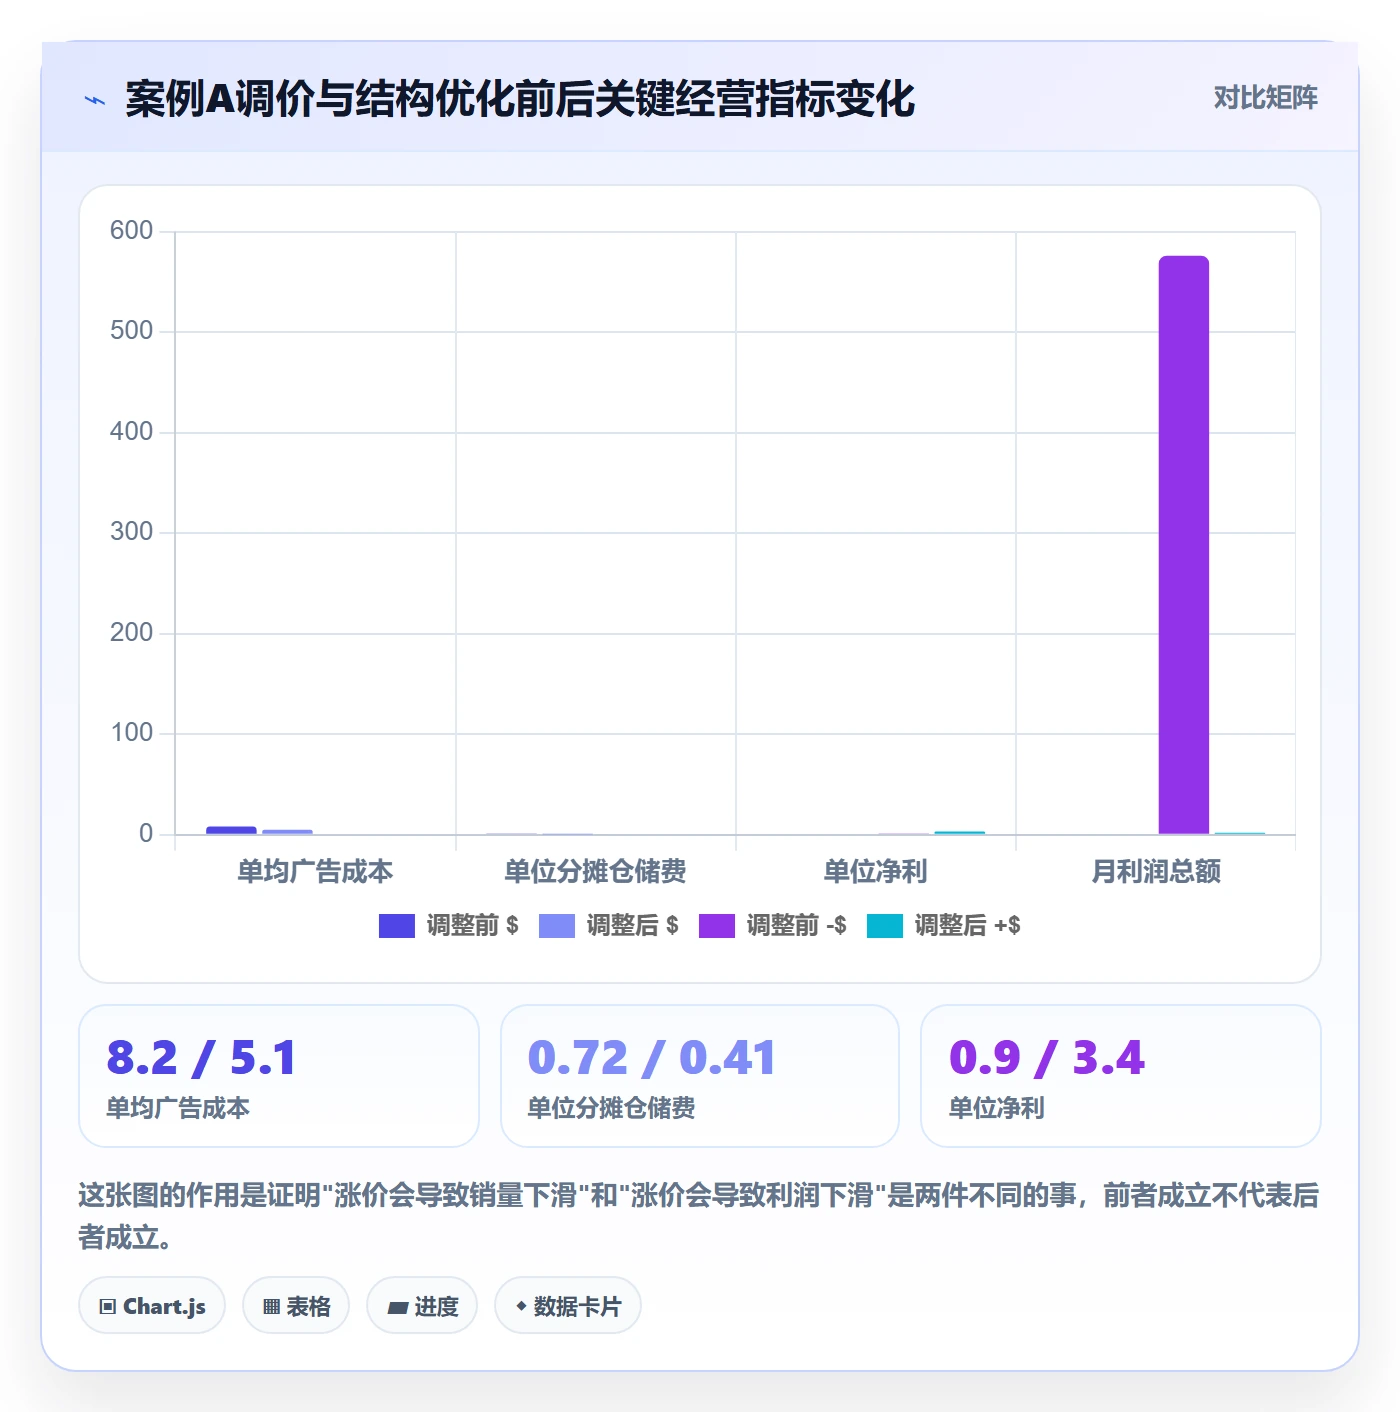
Task: Click the description paragraph starting 这张图的作用
Action: tap(699, 1216)
